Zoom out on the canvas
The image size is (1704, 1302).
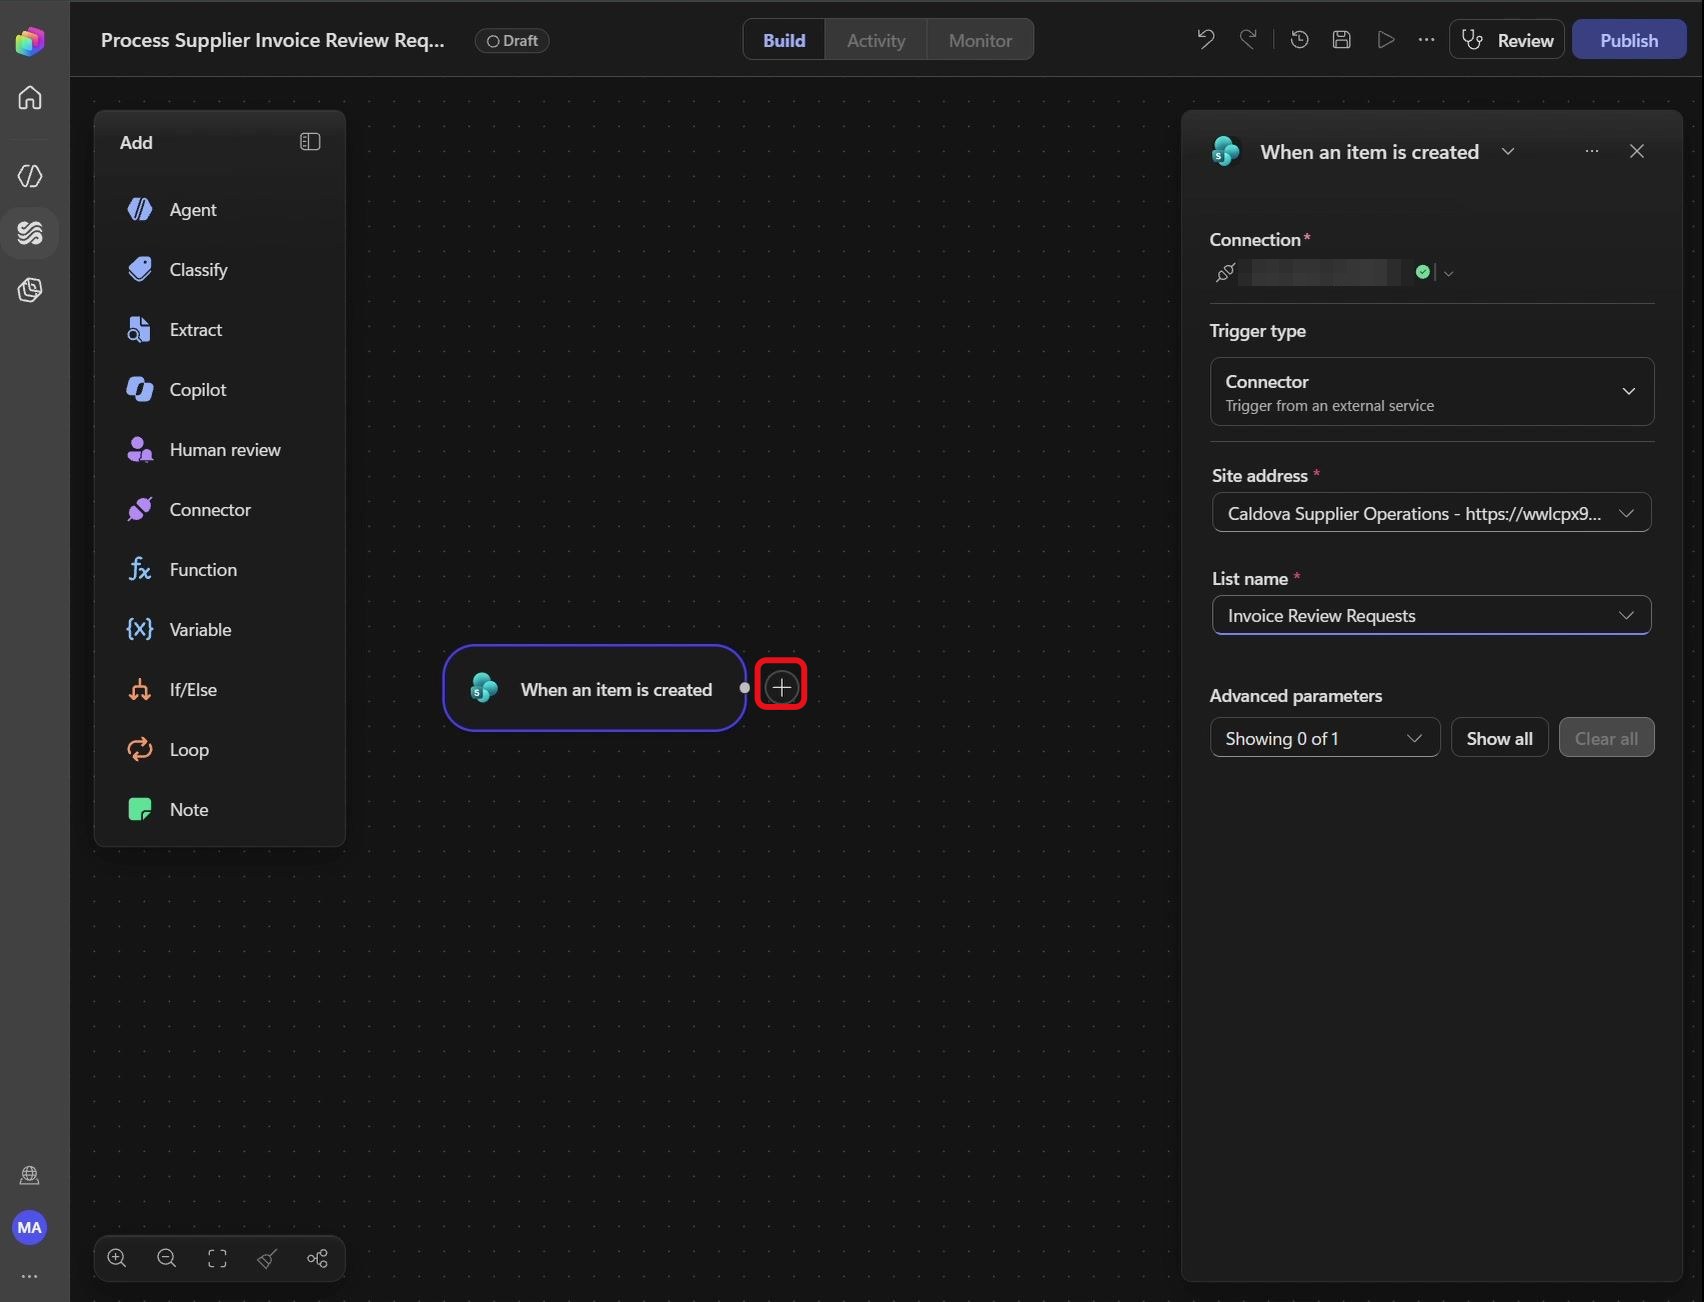[x=167, y=1258]
